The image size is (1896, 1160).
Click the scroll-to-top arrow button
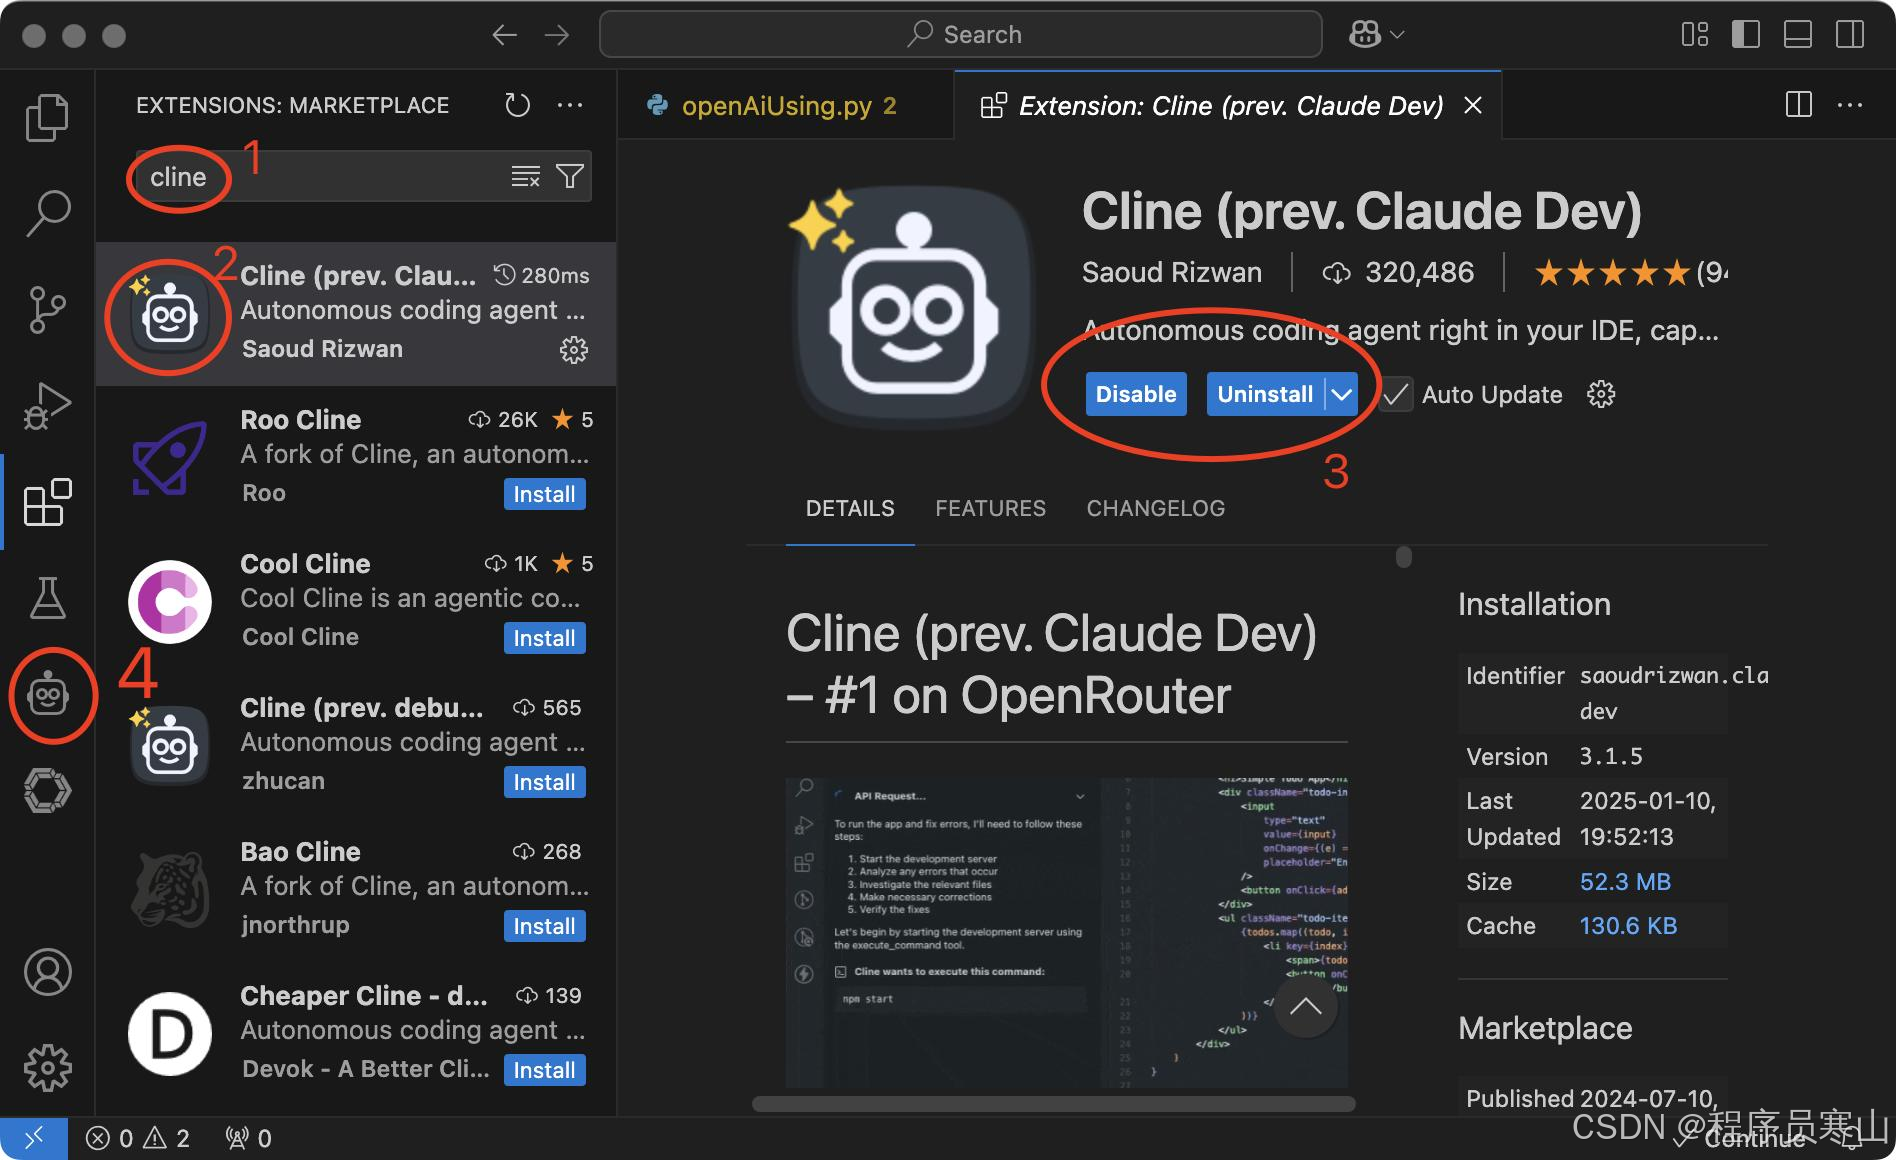click(x=1305, y=1007)
